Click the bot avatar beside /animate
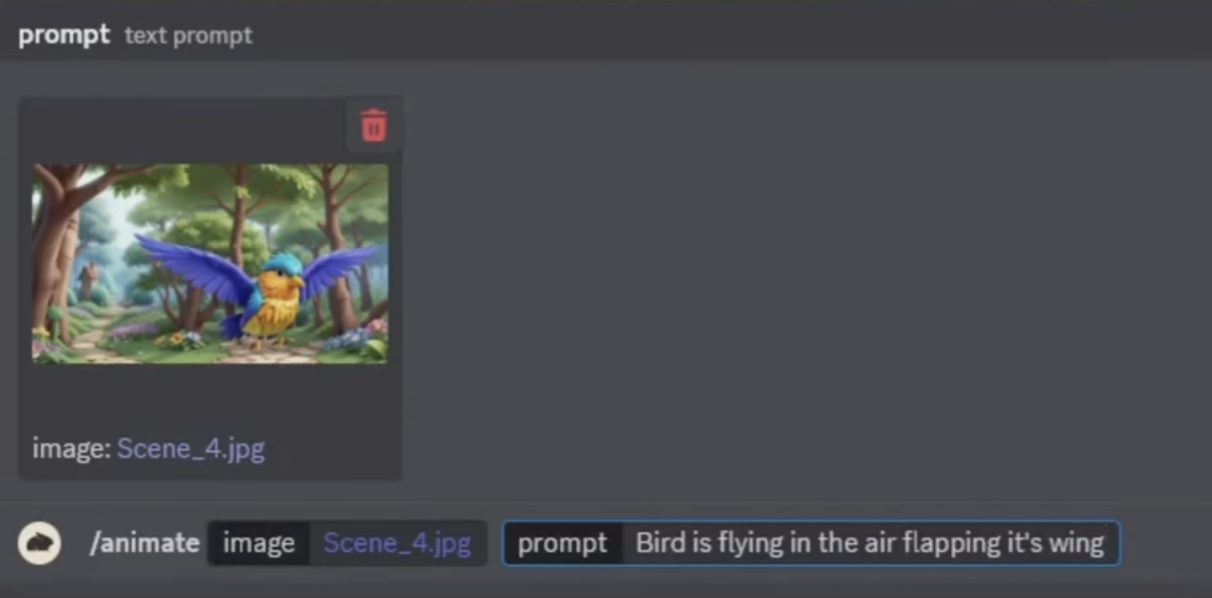This screenshot has width=1212, height=598. [40, 543]
